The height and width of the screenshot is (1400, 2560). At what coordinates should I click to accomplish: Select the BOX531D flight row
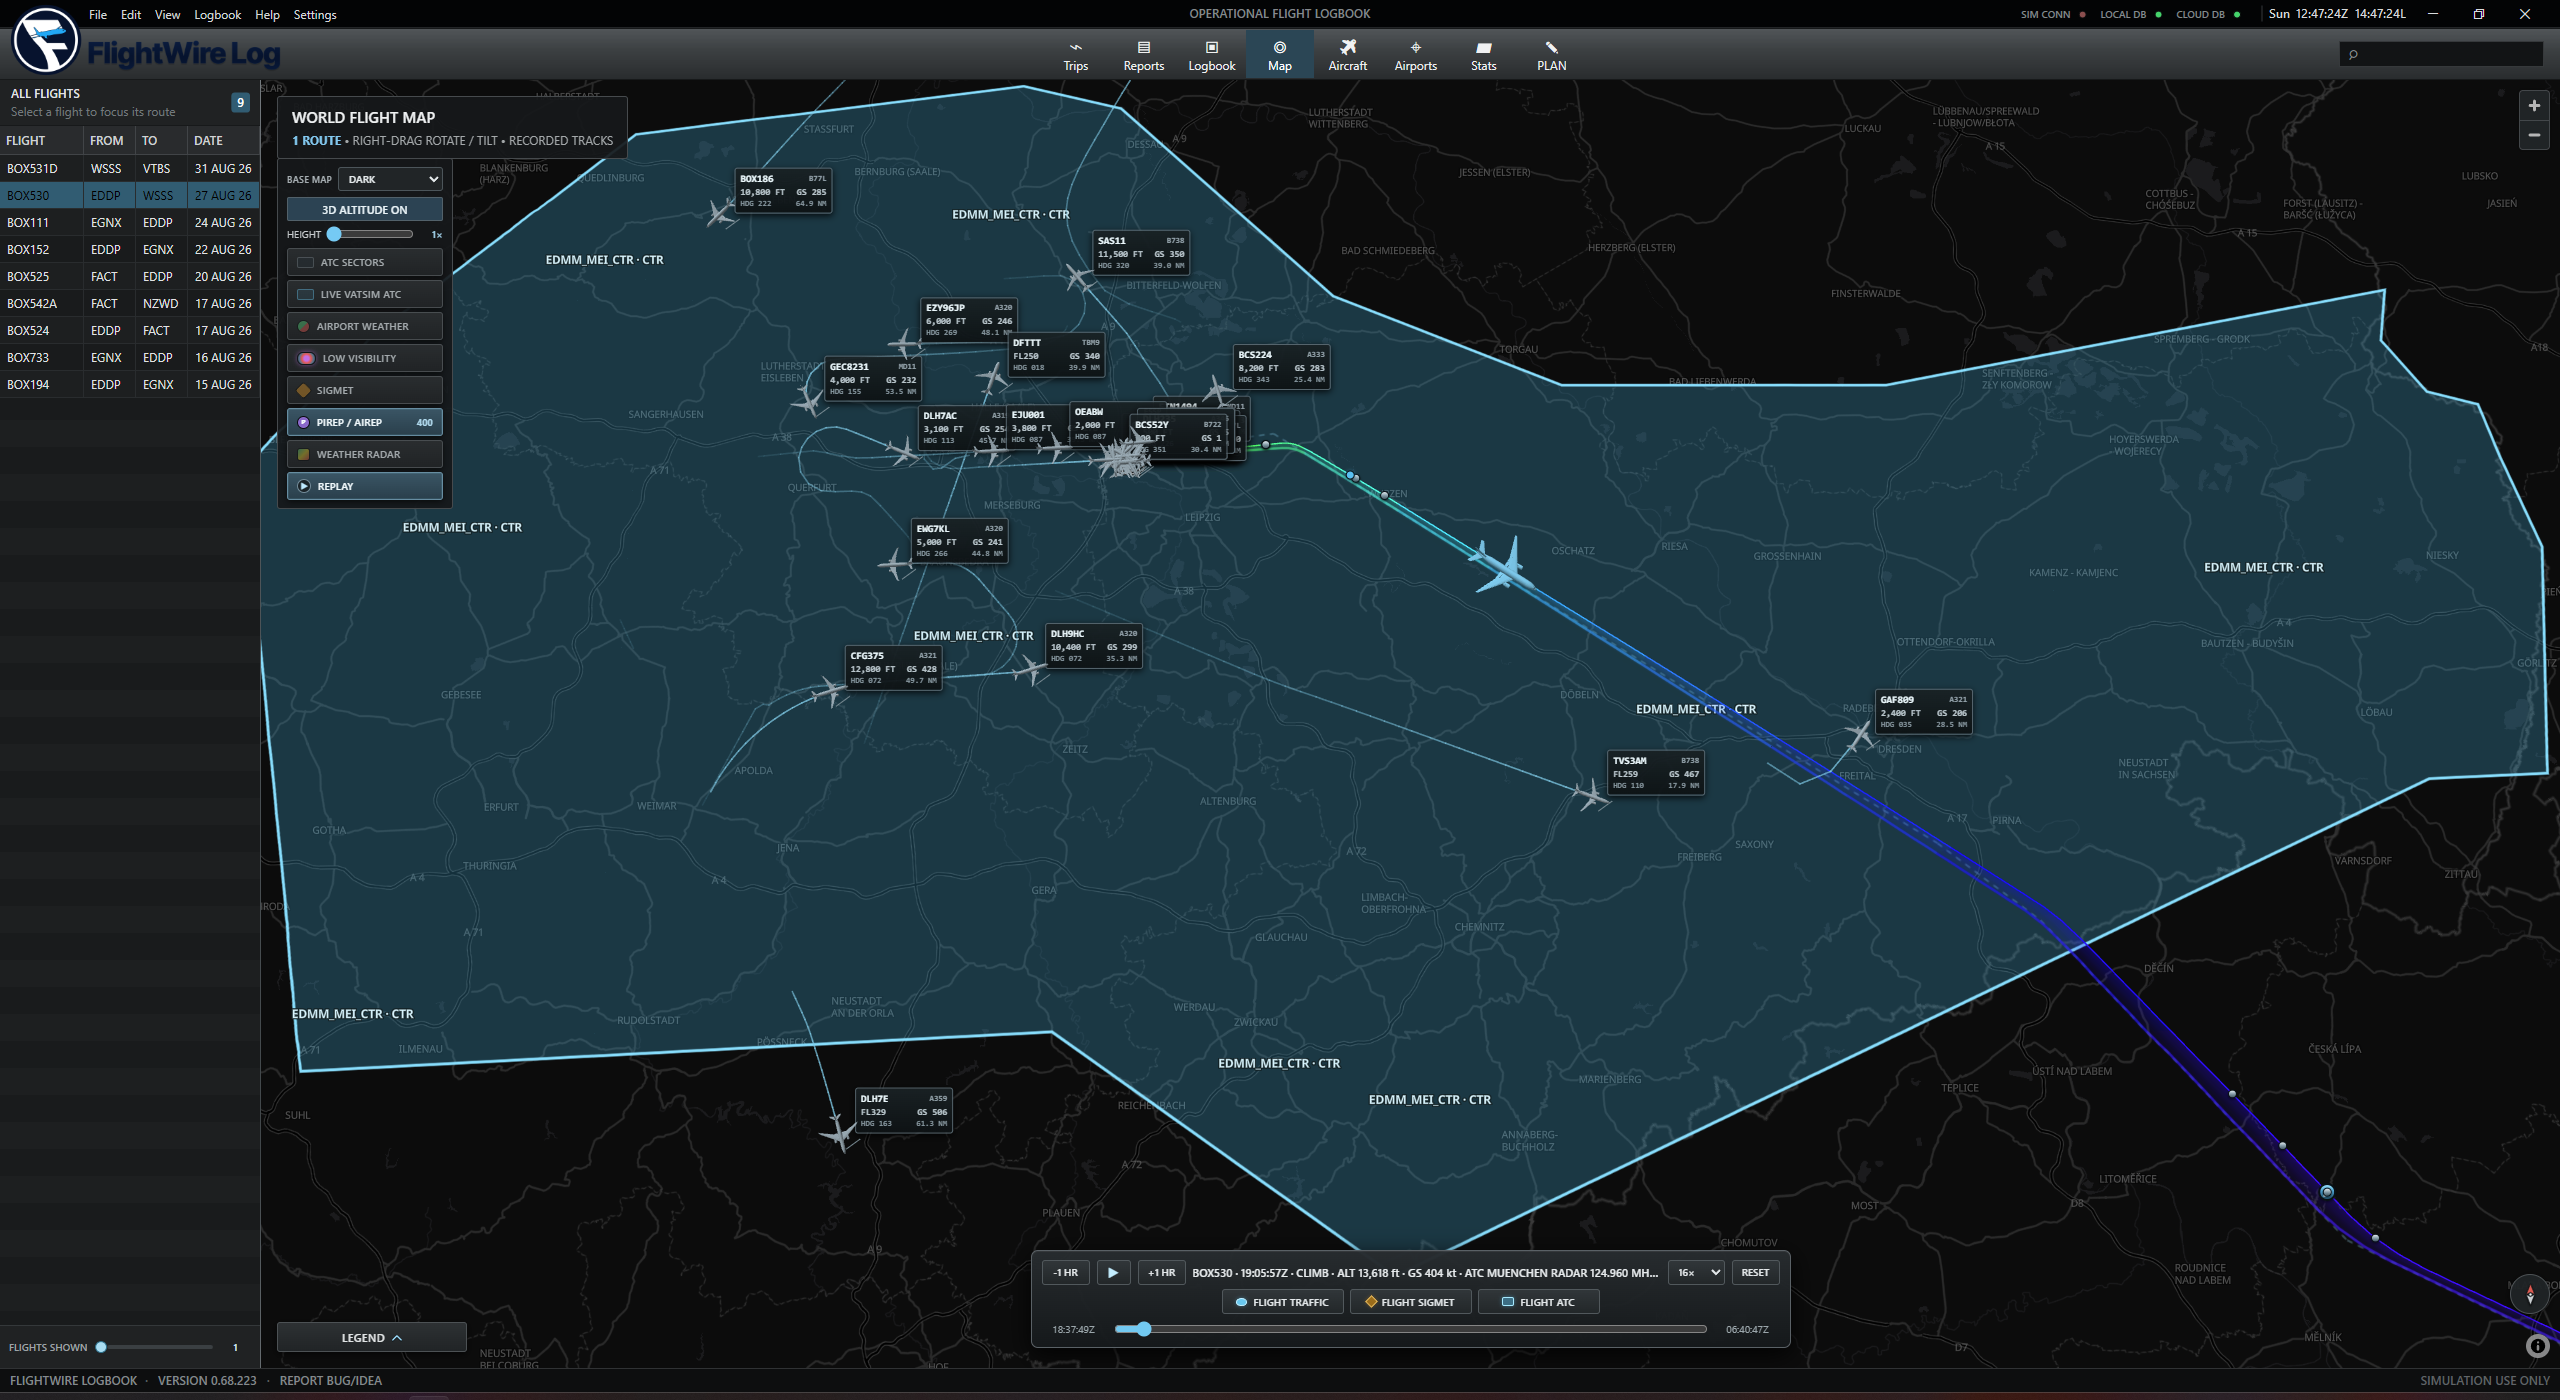[130, 168]
